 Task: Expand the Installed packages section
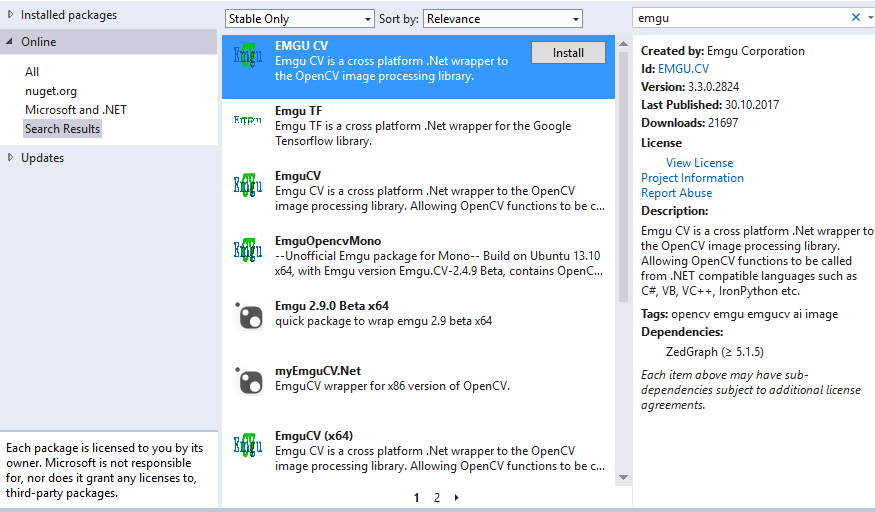pos(11,15)
